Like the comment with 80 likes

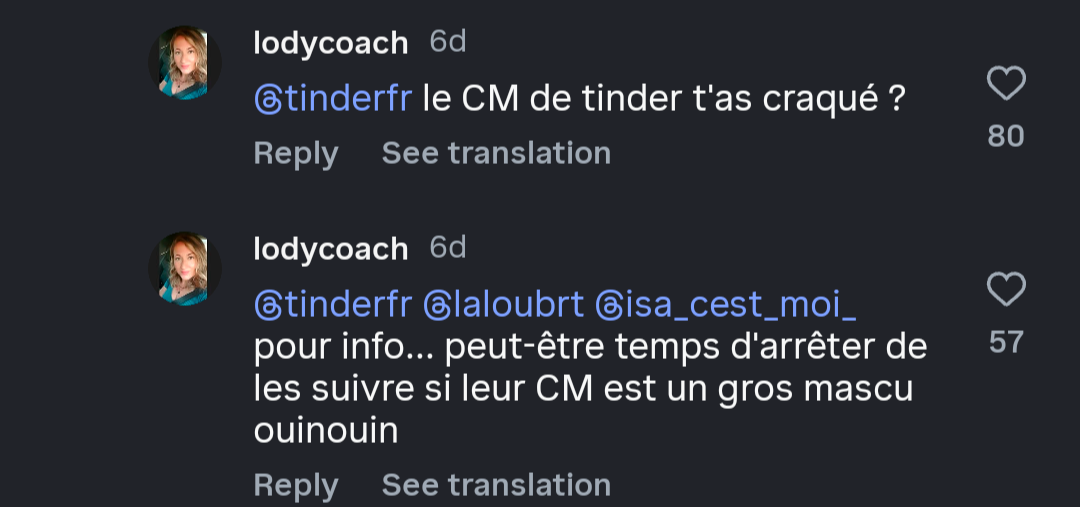1006,84
